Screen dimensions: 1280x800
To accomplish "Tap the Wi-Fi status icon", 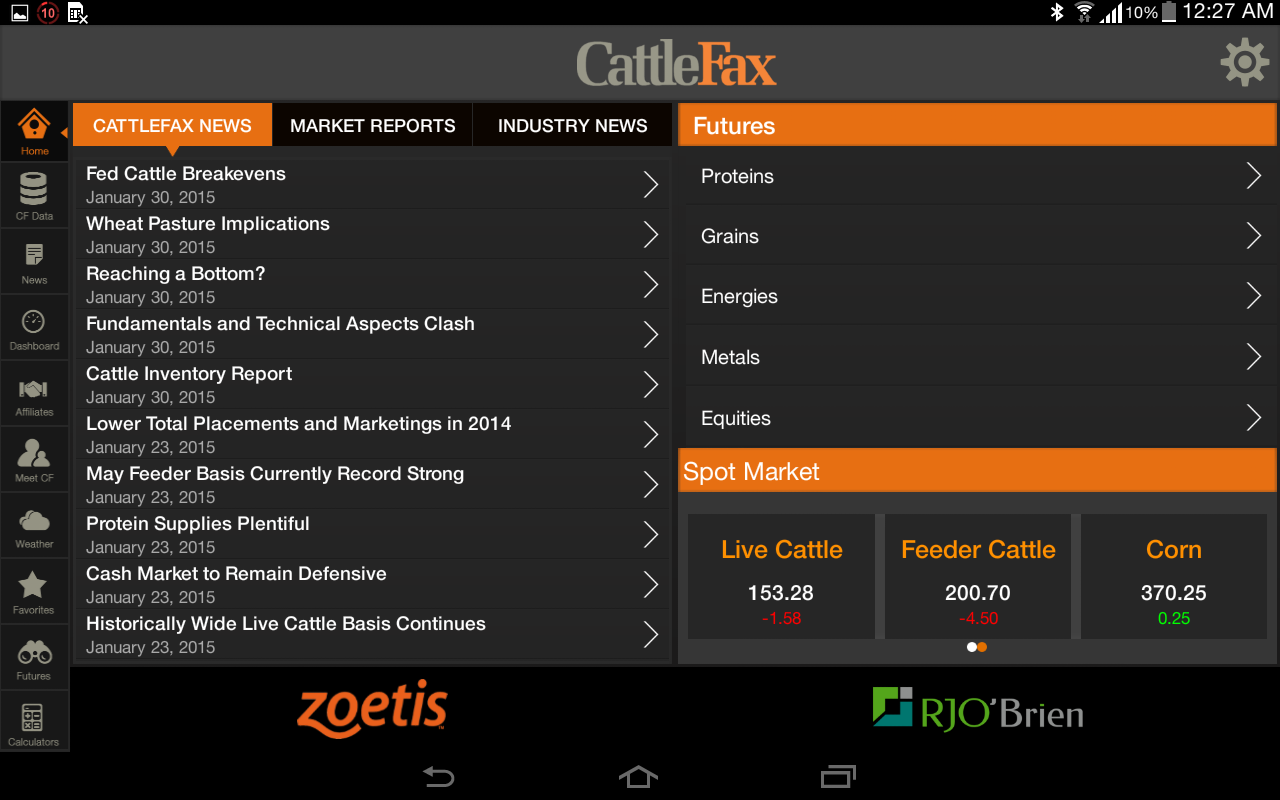I will pyautogui.click(x=1084, y=12).
